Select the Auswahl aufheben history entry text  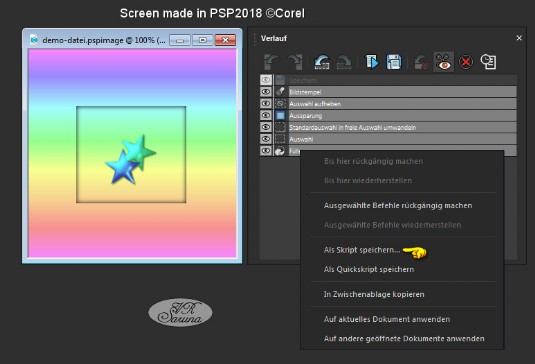(315, 104)
